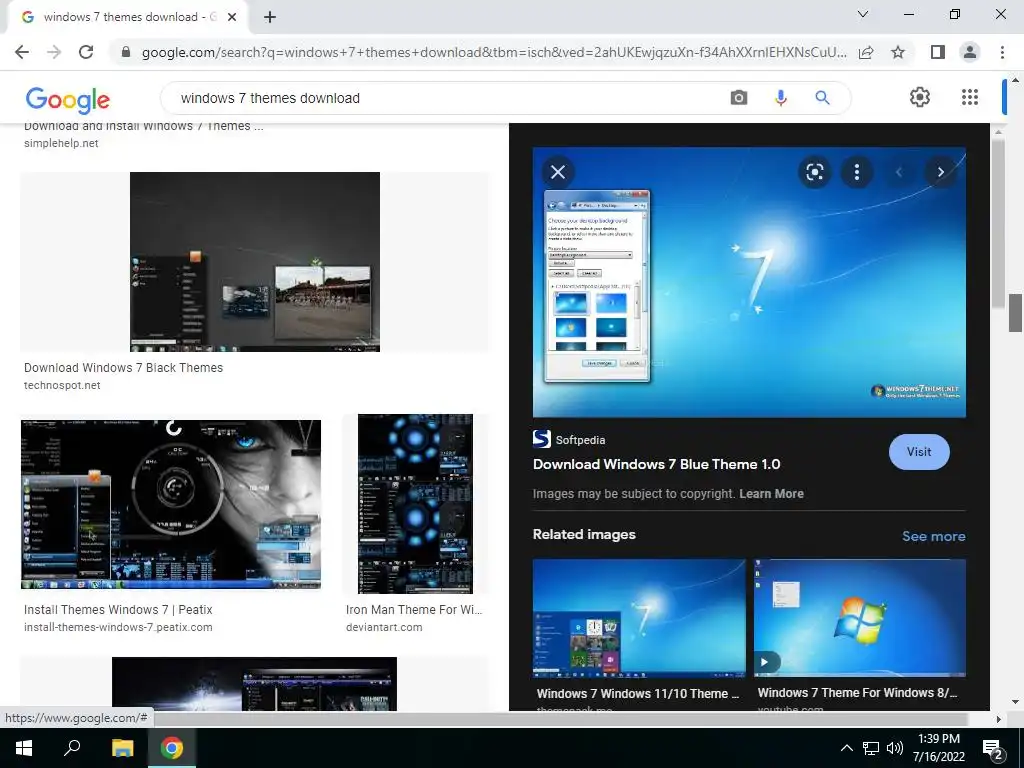Open a new browser tab
This screenshot has width=1024, height=768.
pos(270,18)
